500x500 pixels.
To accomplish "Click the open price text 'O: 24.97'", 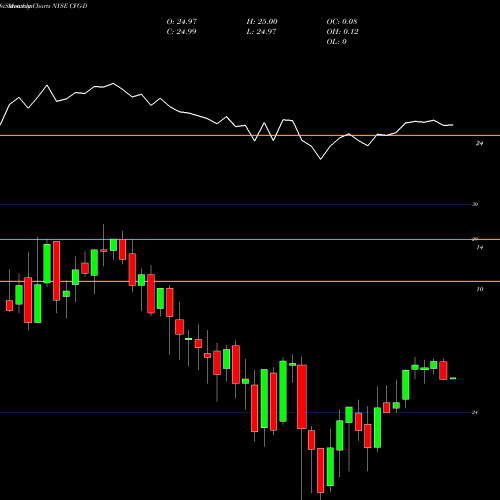I will 182,22.
